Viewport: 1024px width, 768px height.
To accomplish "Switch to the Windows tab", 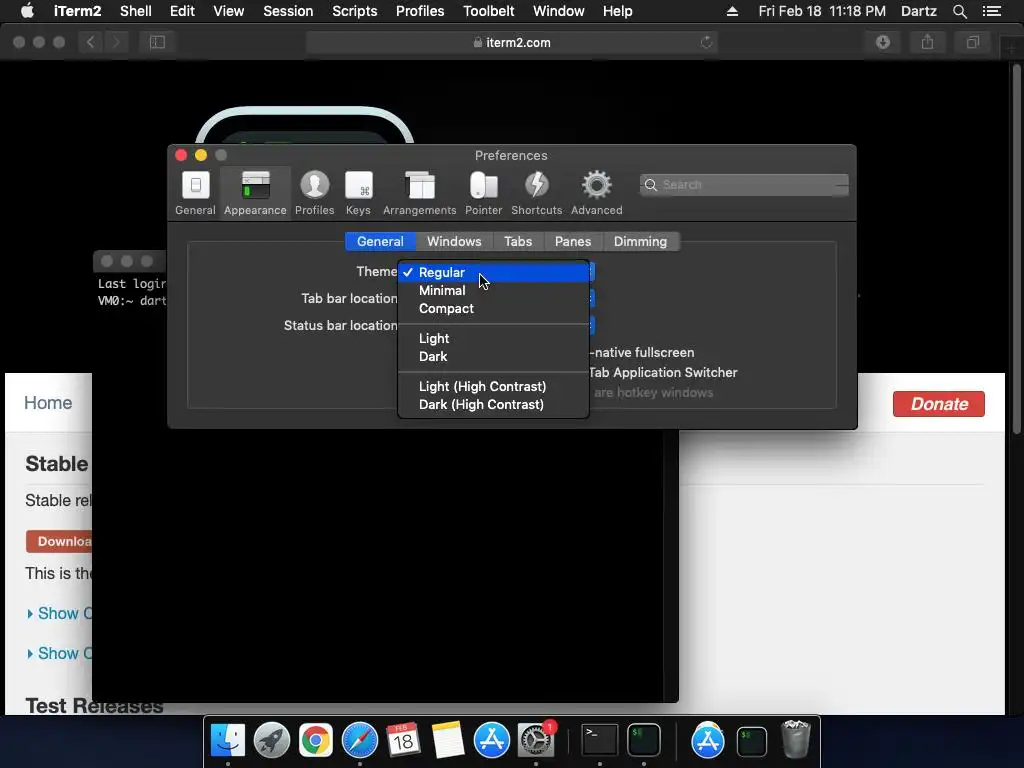I will click(x=454, y=242).
